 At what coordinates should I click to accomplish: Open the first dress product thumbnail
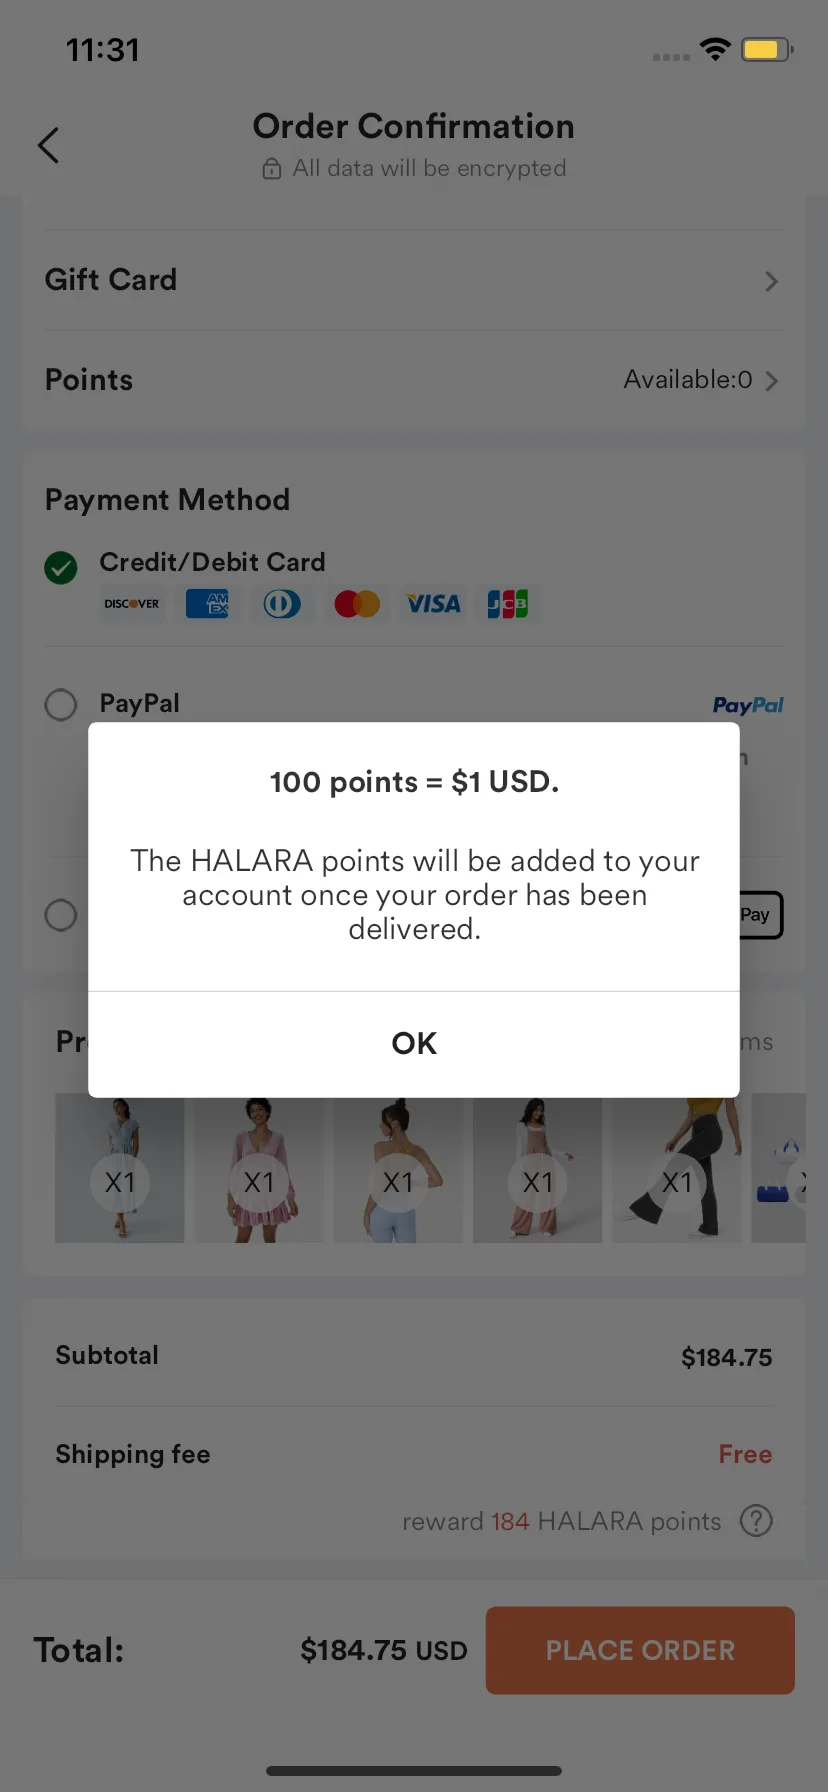click(x=120, y=1170)
